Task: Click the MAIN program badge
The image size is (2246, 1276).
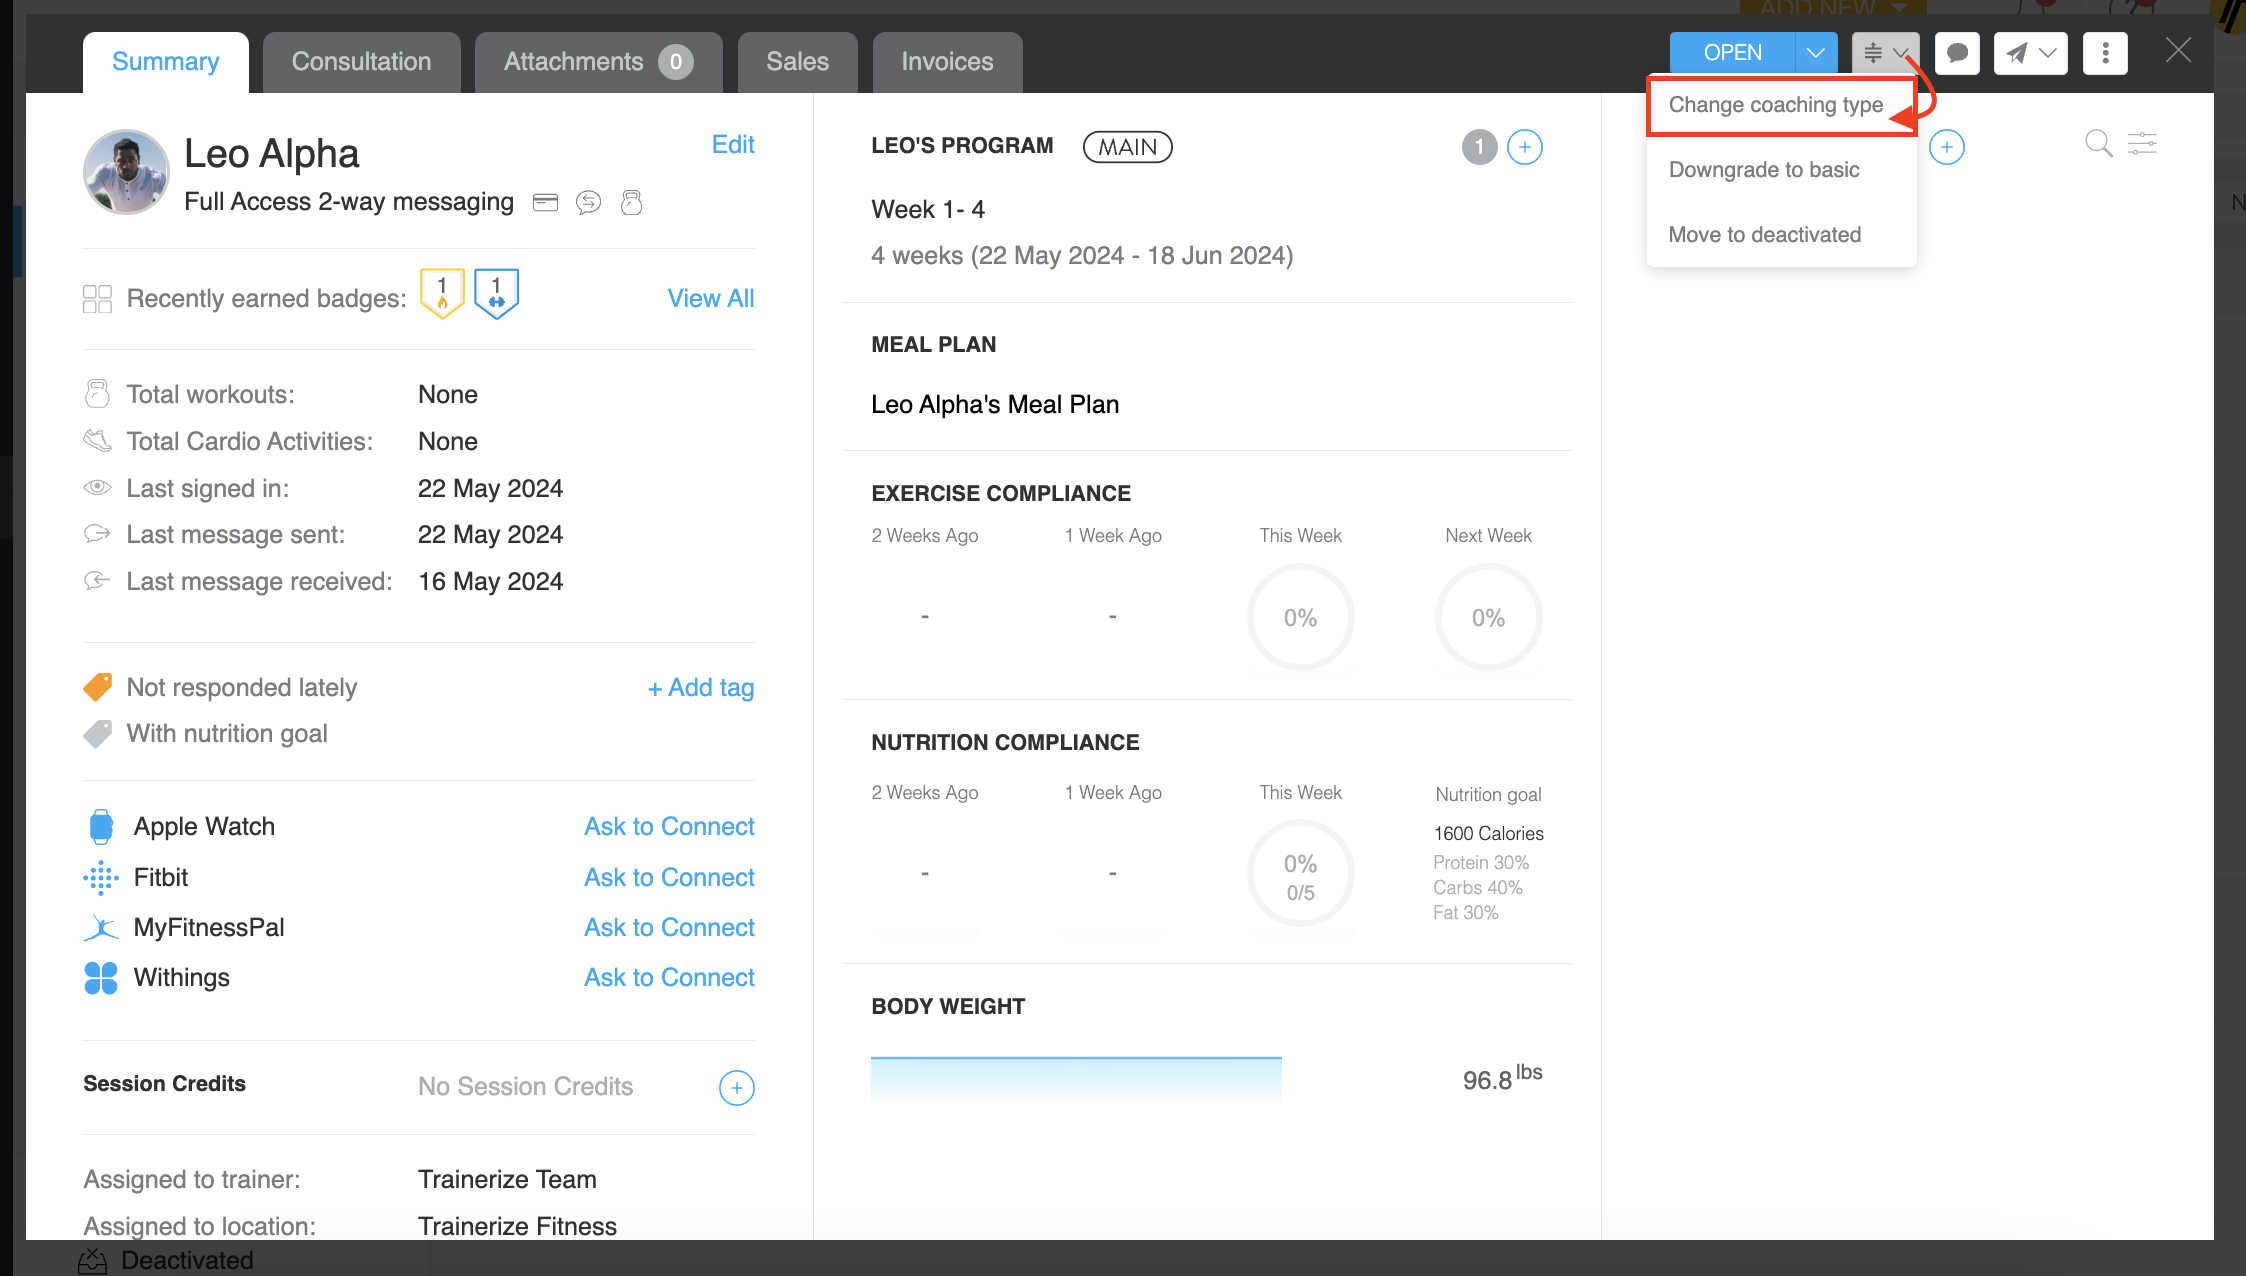Action: tap(1127, 147)
